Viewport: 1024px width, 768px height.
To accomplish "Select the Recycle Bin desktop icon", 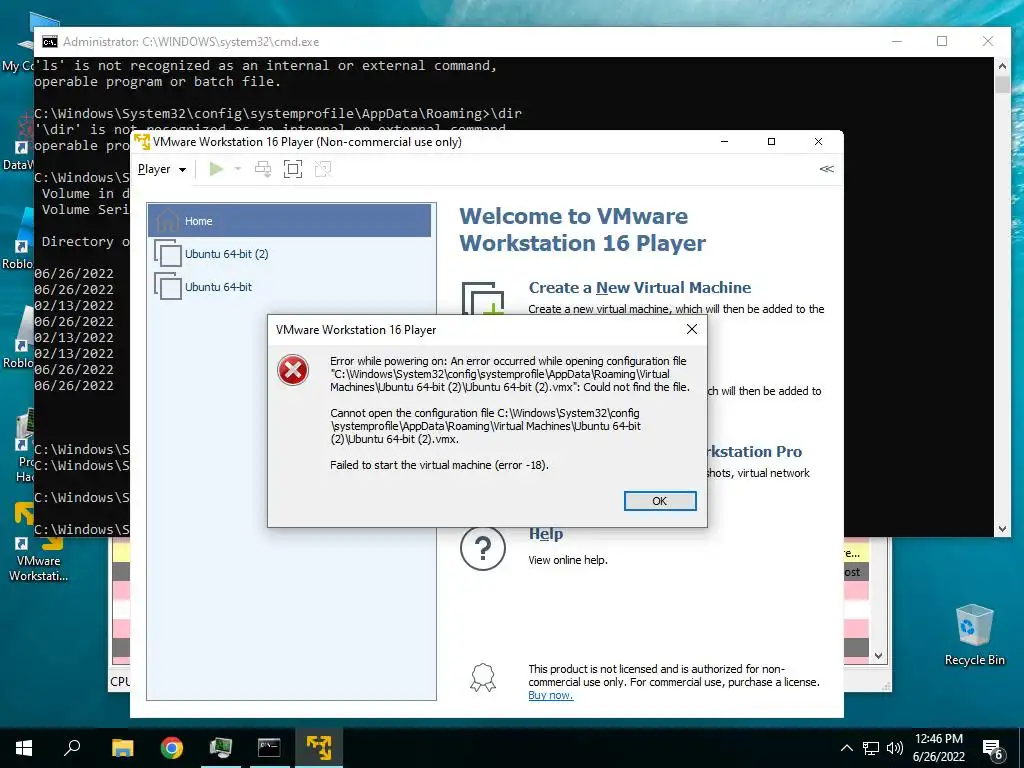I will tap(974, 634).
